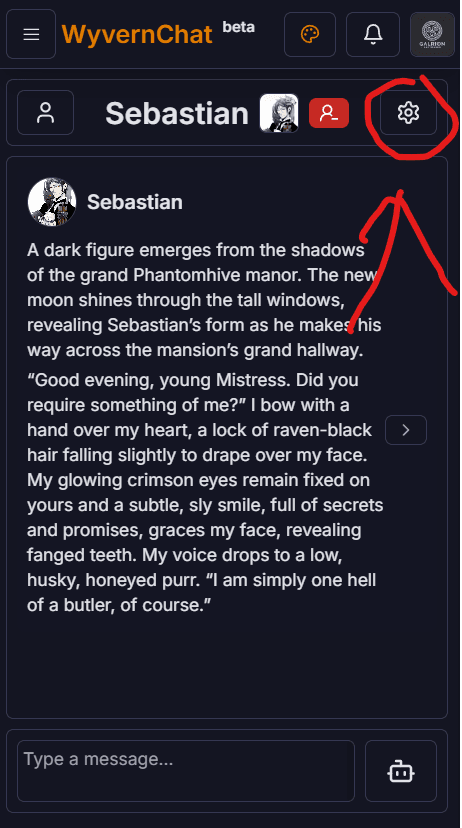Open the hamburger navigation menu
This screenshot has width=462, height=828.
click(x=31, y=34)
